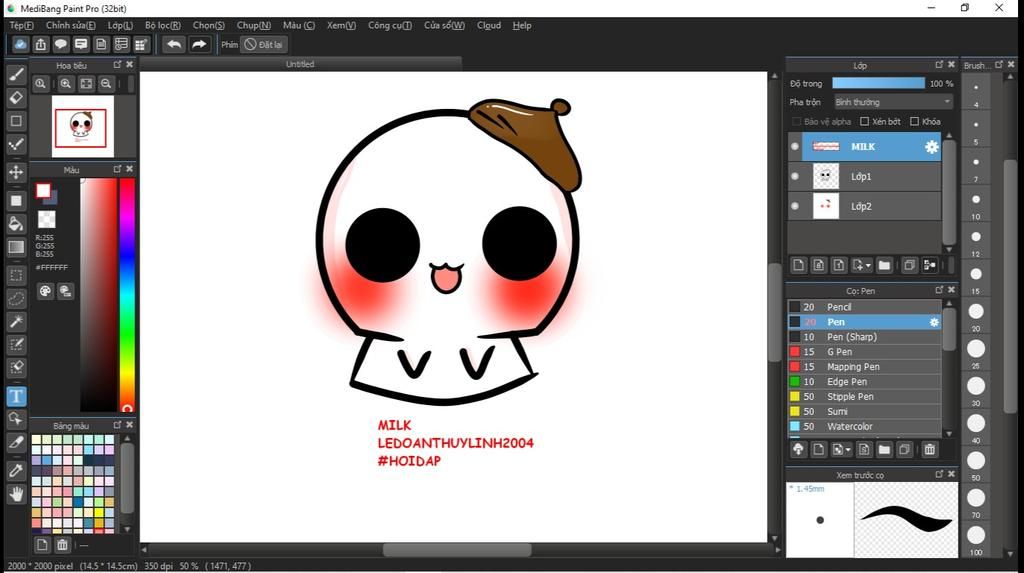This screenshot has height=573, width=1024.
Task: Click the rainbow hue strip
Action: [x=127, y=295]
